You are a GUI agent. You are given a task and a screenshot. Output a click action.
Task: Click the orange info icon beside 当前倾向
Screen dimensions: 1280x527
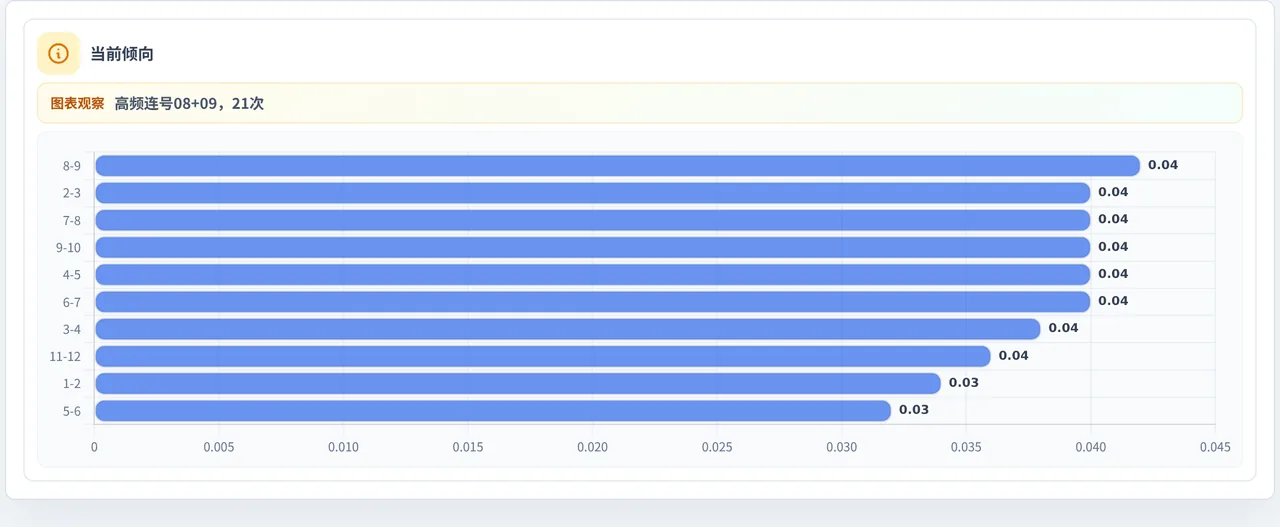pyautogui.click(x=58, y=53)
